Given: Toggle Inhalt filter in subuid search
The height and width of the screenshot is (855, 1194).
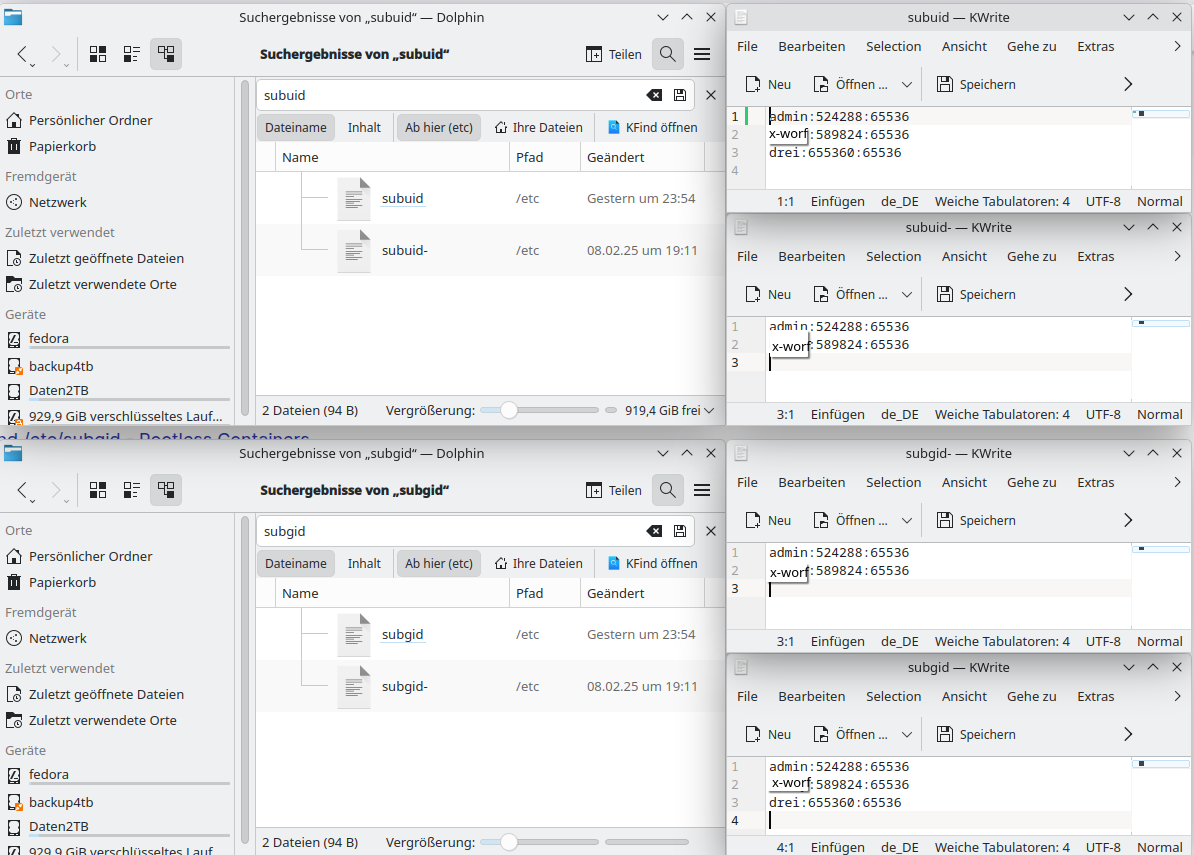Looking at the screenshot, I should (x=364, y=127).
